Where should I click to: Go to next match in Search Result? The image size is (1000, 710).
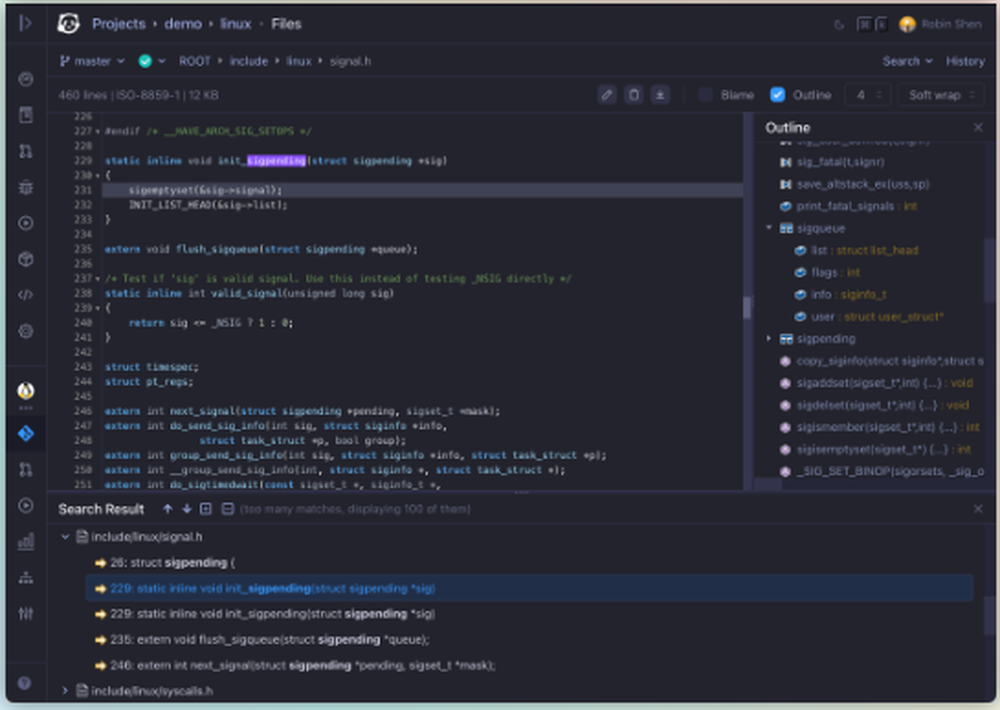pos(187,508)
